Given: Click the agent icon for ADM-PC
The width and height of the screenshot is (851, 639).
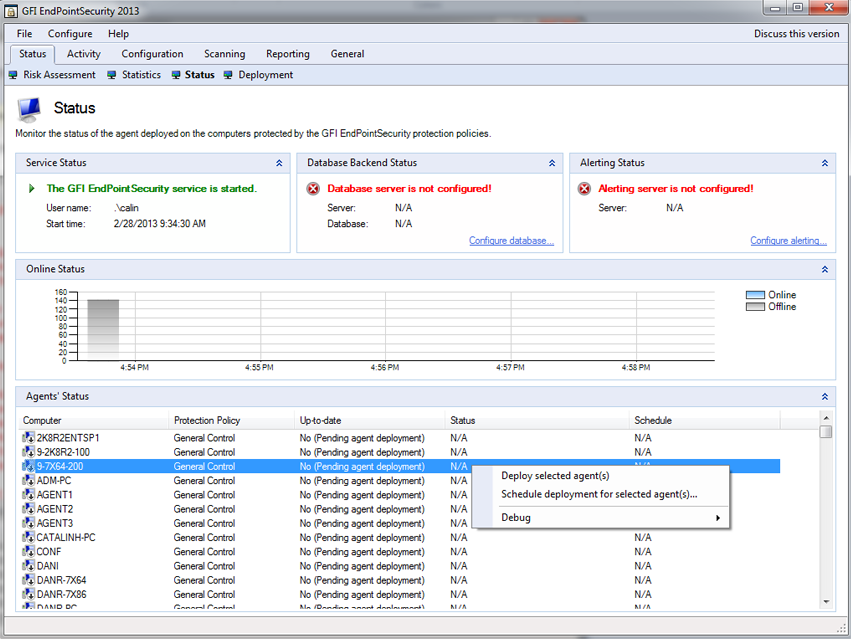Looking at the screenshot, I should click(28, 480).
